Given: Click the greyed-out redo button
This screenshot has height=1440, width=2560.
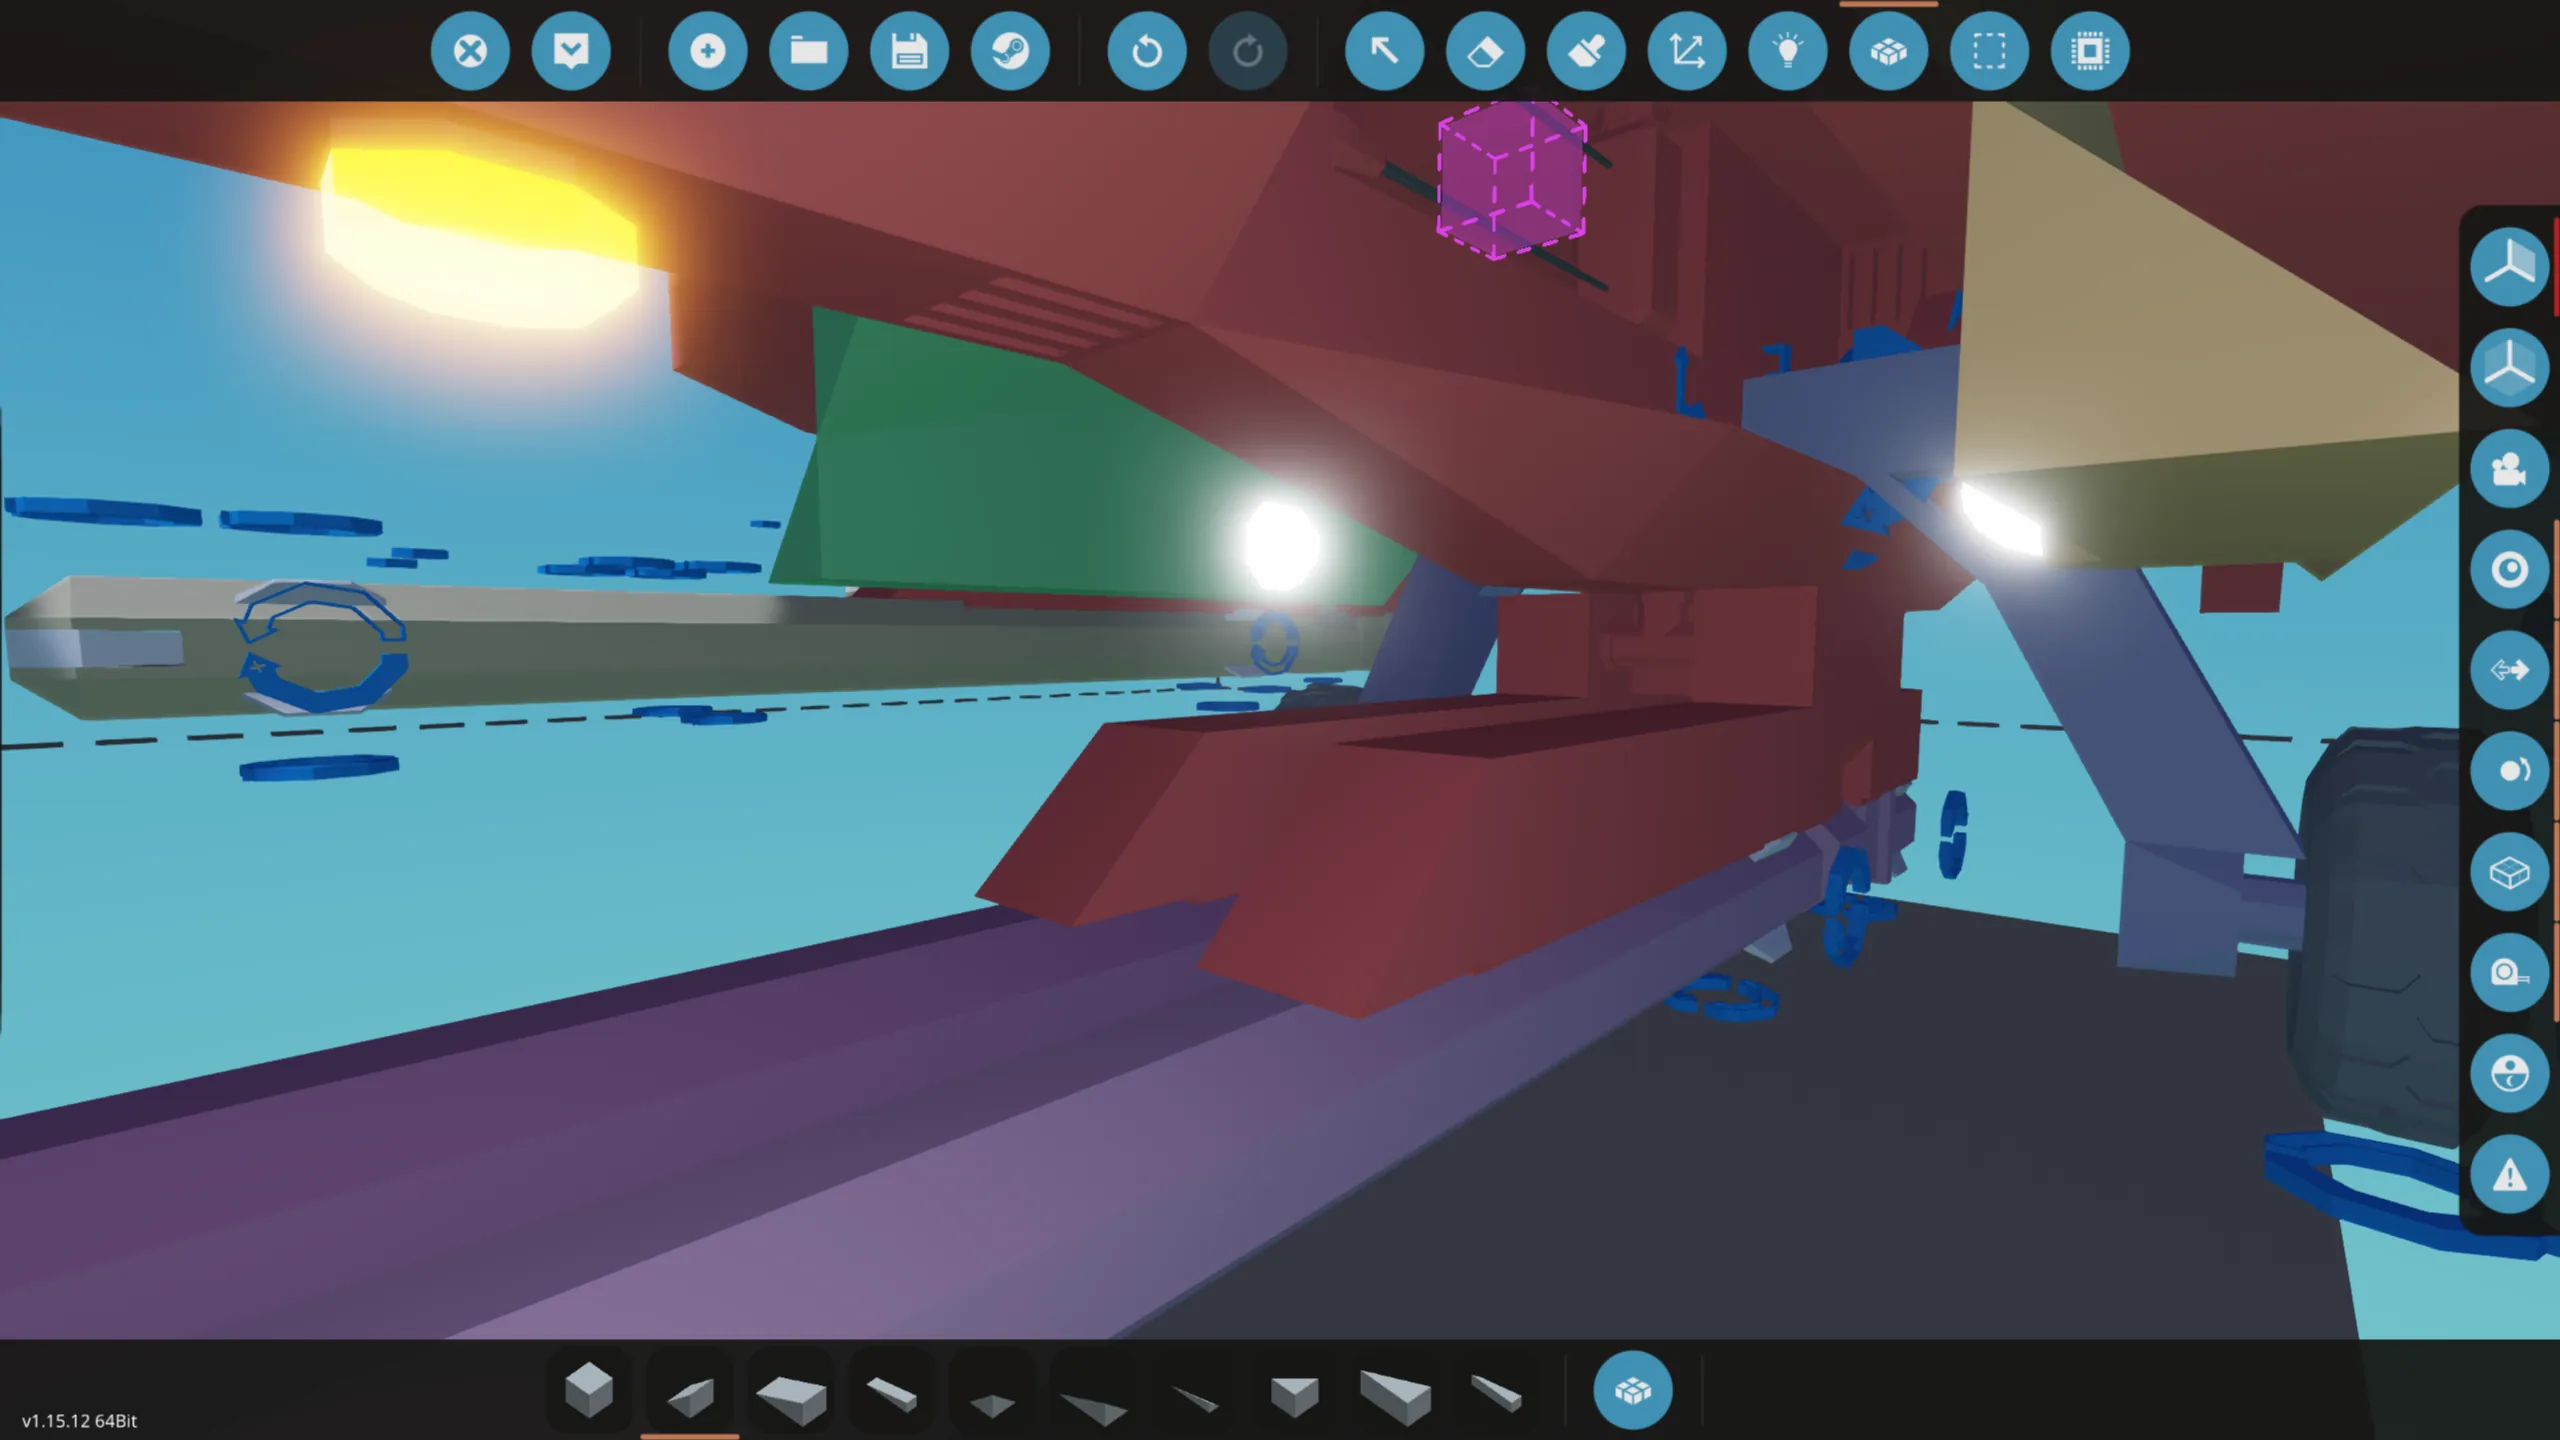Looking at the screenshot, I should [1247, 51].
